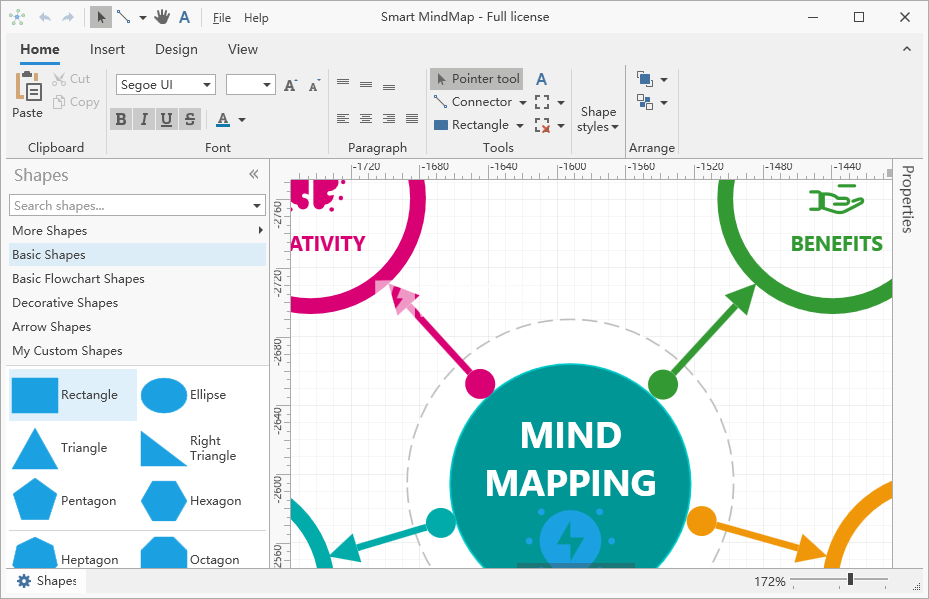Increase font size with larger A icon
The width and height of the screenshot is (929, 599).
pos(290,85)
